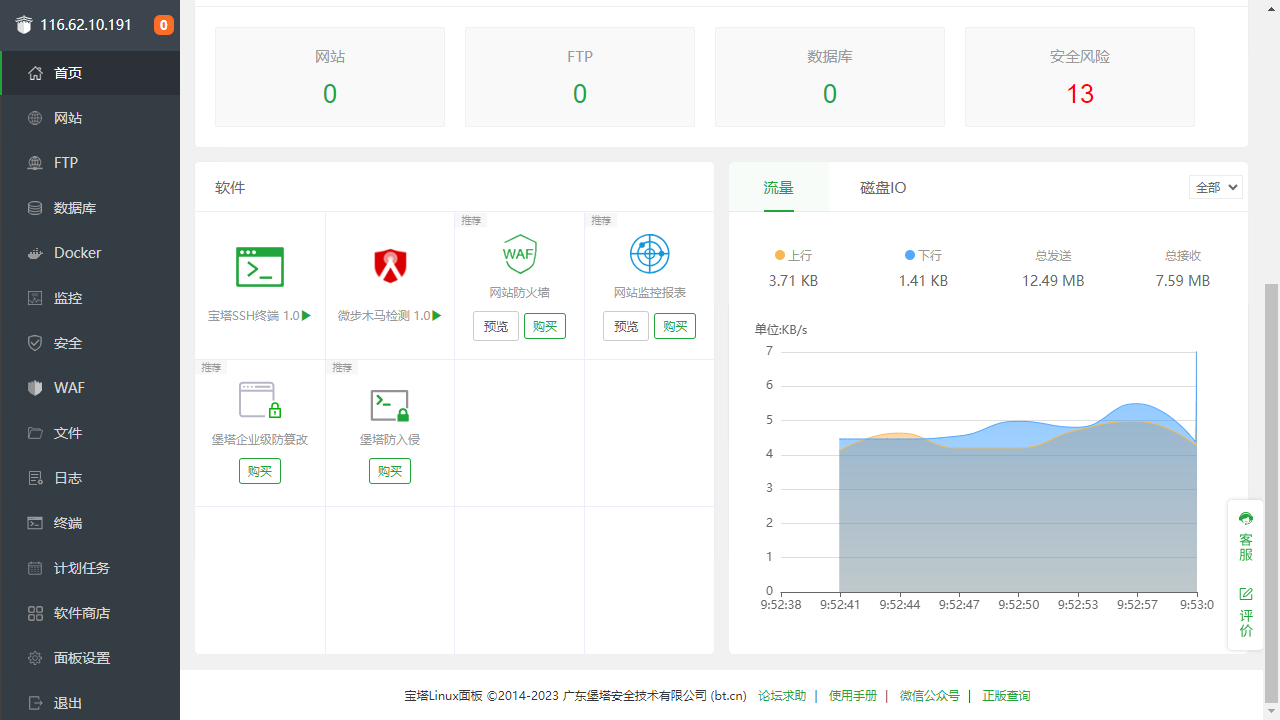1280x720 pixels.
Task: Click 购买 under 网站监控报表
Action: click(675, 326)
